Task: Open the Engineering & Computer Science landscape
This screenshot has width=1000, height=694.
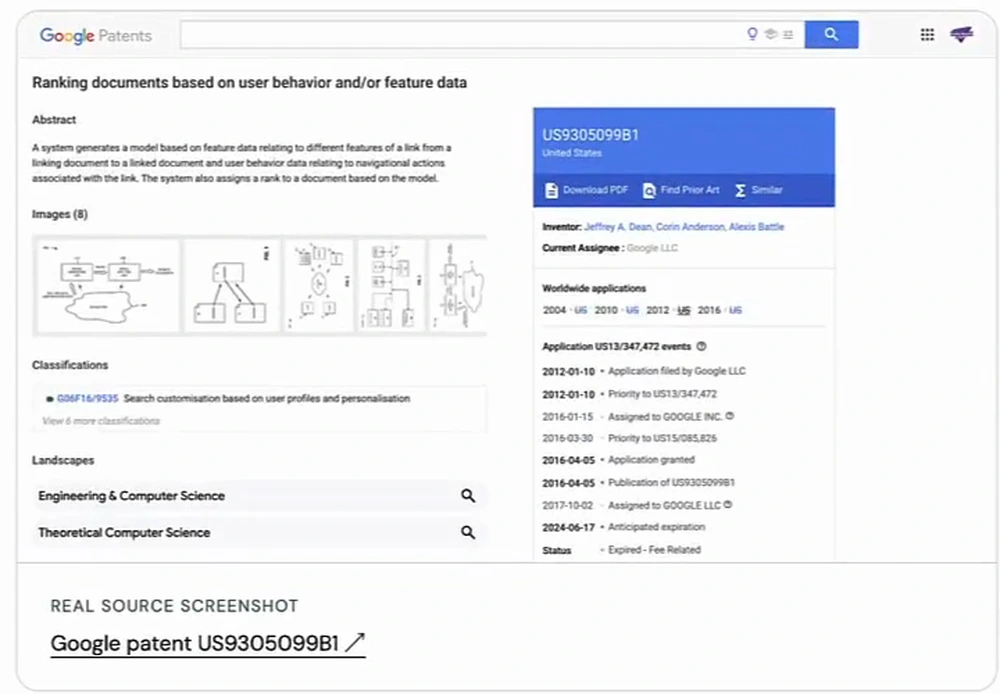Action: [258, 496]
